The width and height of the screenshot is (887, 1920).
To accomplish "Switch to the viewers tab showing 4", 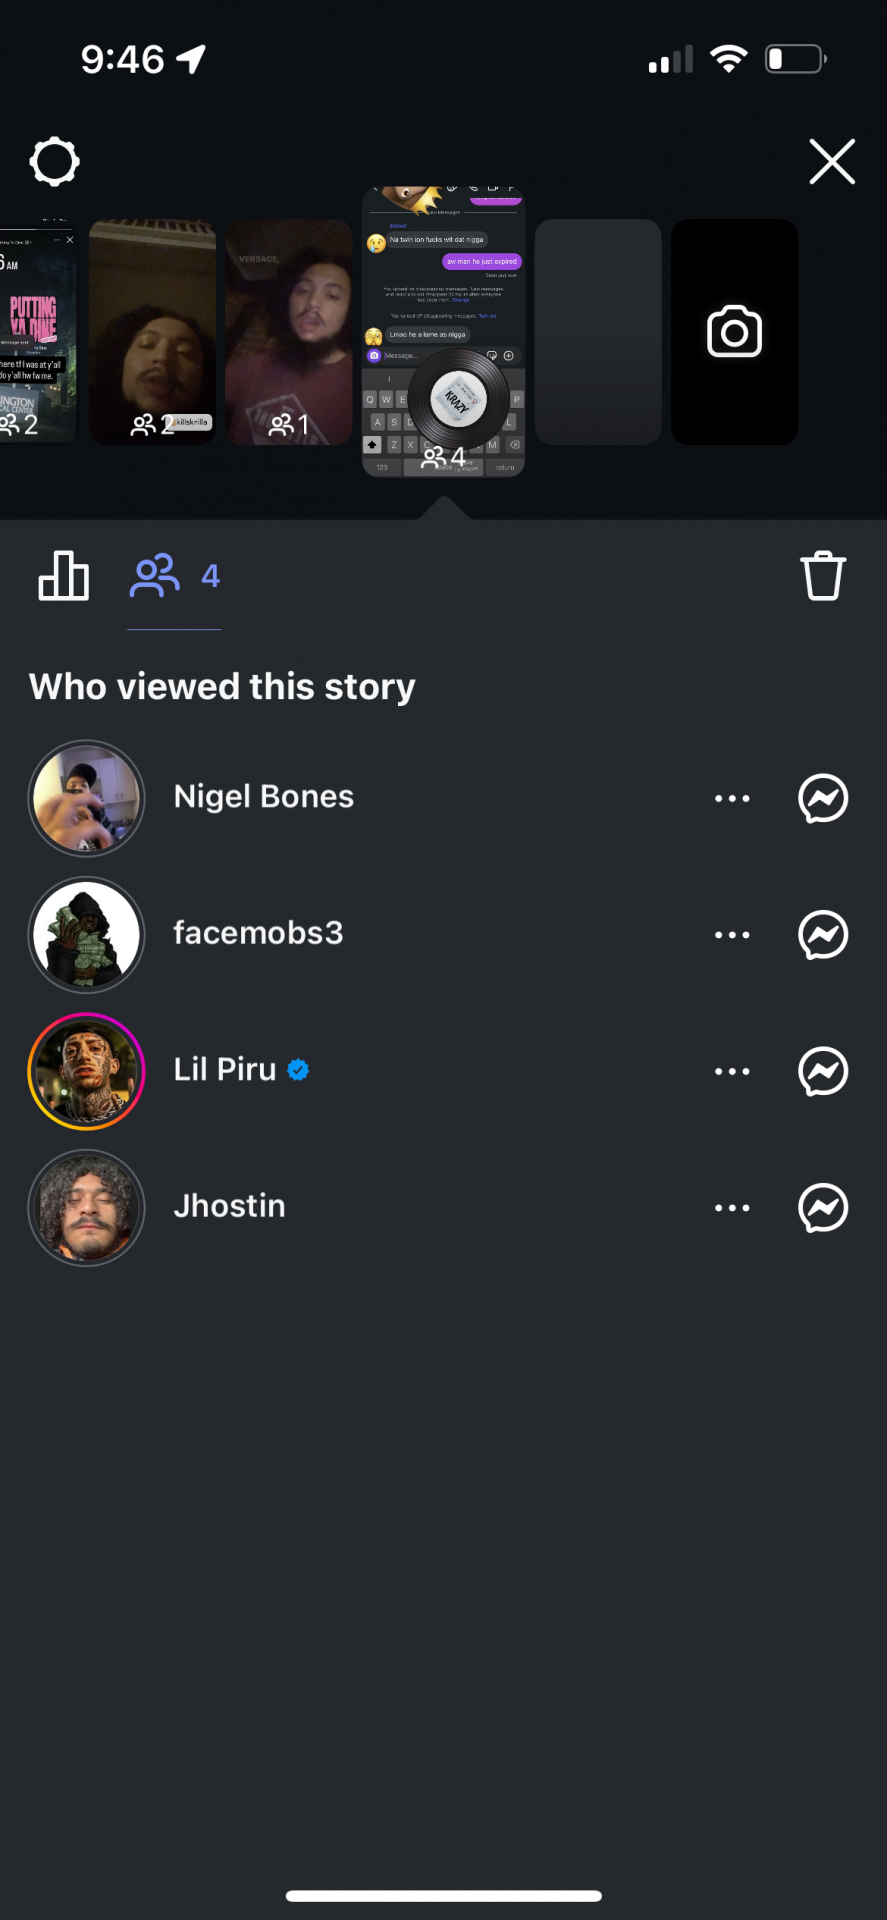I will click(x=175, y=576).
